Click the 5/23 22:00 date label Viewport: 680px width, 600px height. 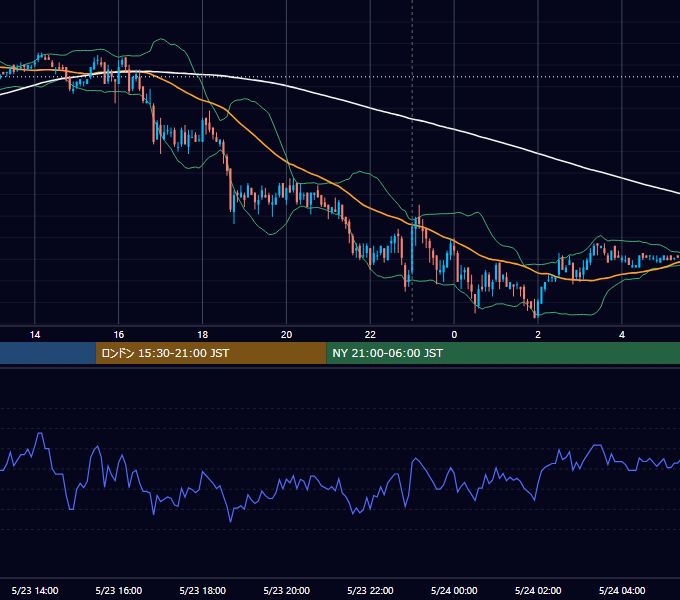(370, 590)
